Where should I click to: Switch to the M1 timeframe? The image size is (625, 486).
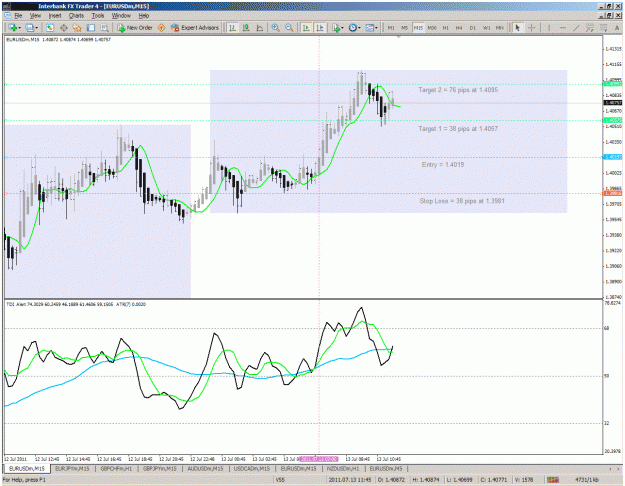(x=391, y=28)
